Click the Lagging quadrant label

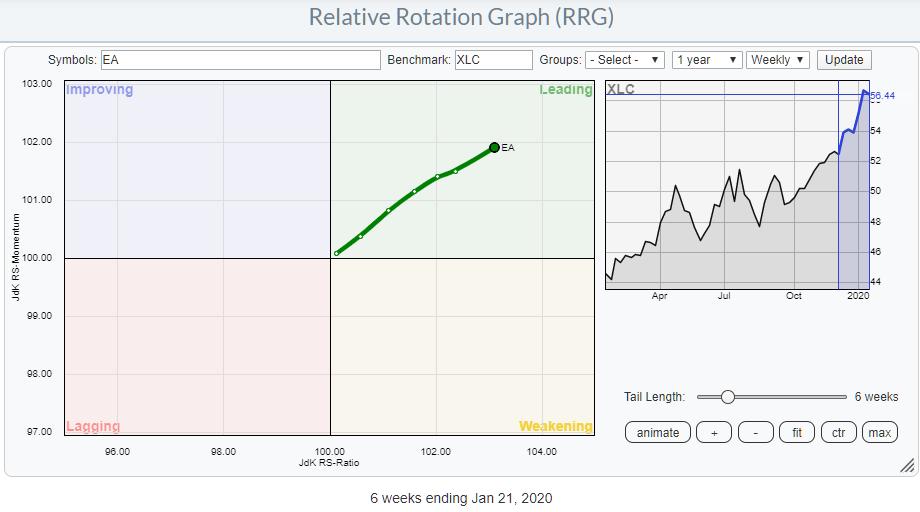click(93, 426)
